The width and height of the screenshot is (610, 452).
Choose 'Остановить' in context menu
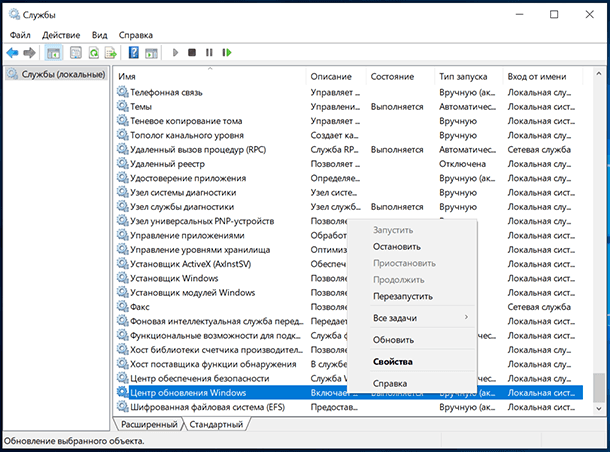click(396, 246)
